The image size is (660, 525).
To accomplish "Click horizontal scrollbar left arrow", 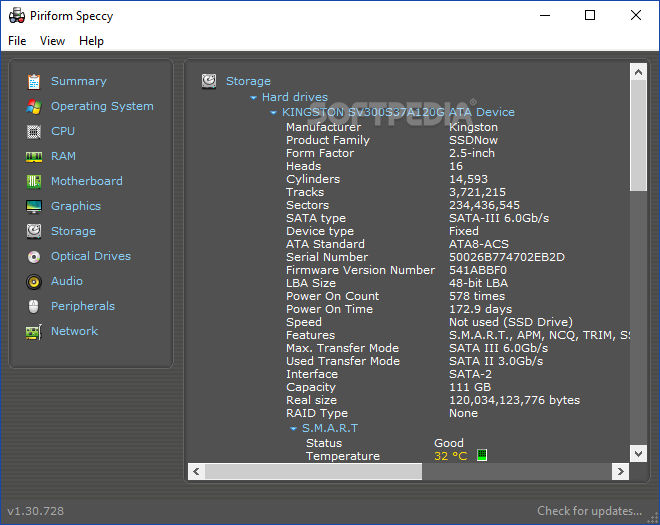I will click(x=196, y=472).
